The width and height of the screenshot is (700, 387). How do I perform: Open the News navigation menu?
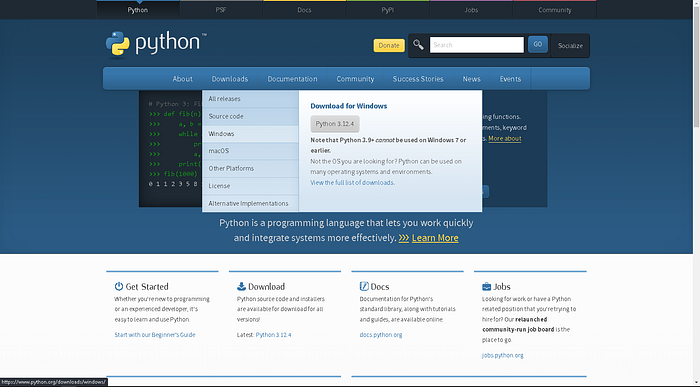[471, 79]
